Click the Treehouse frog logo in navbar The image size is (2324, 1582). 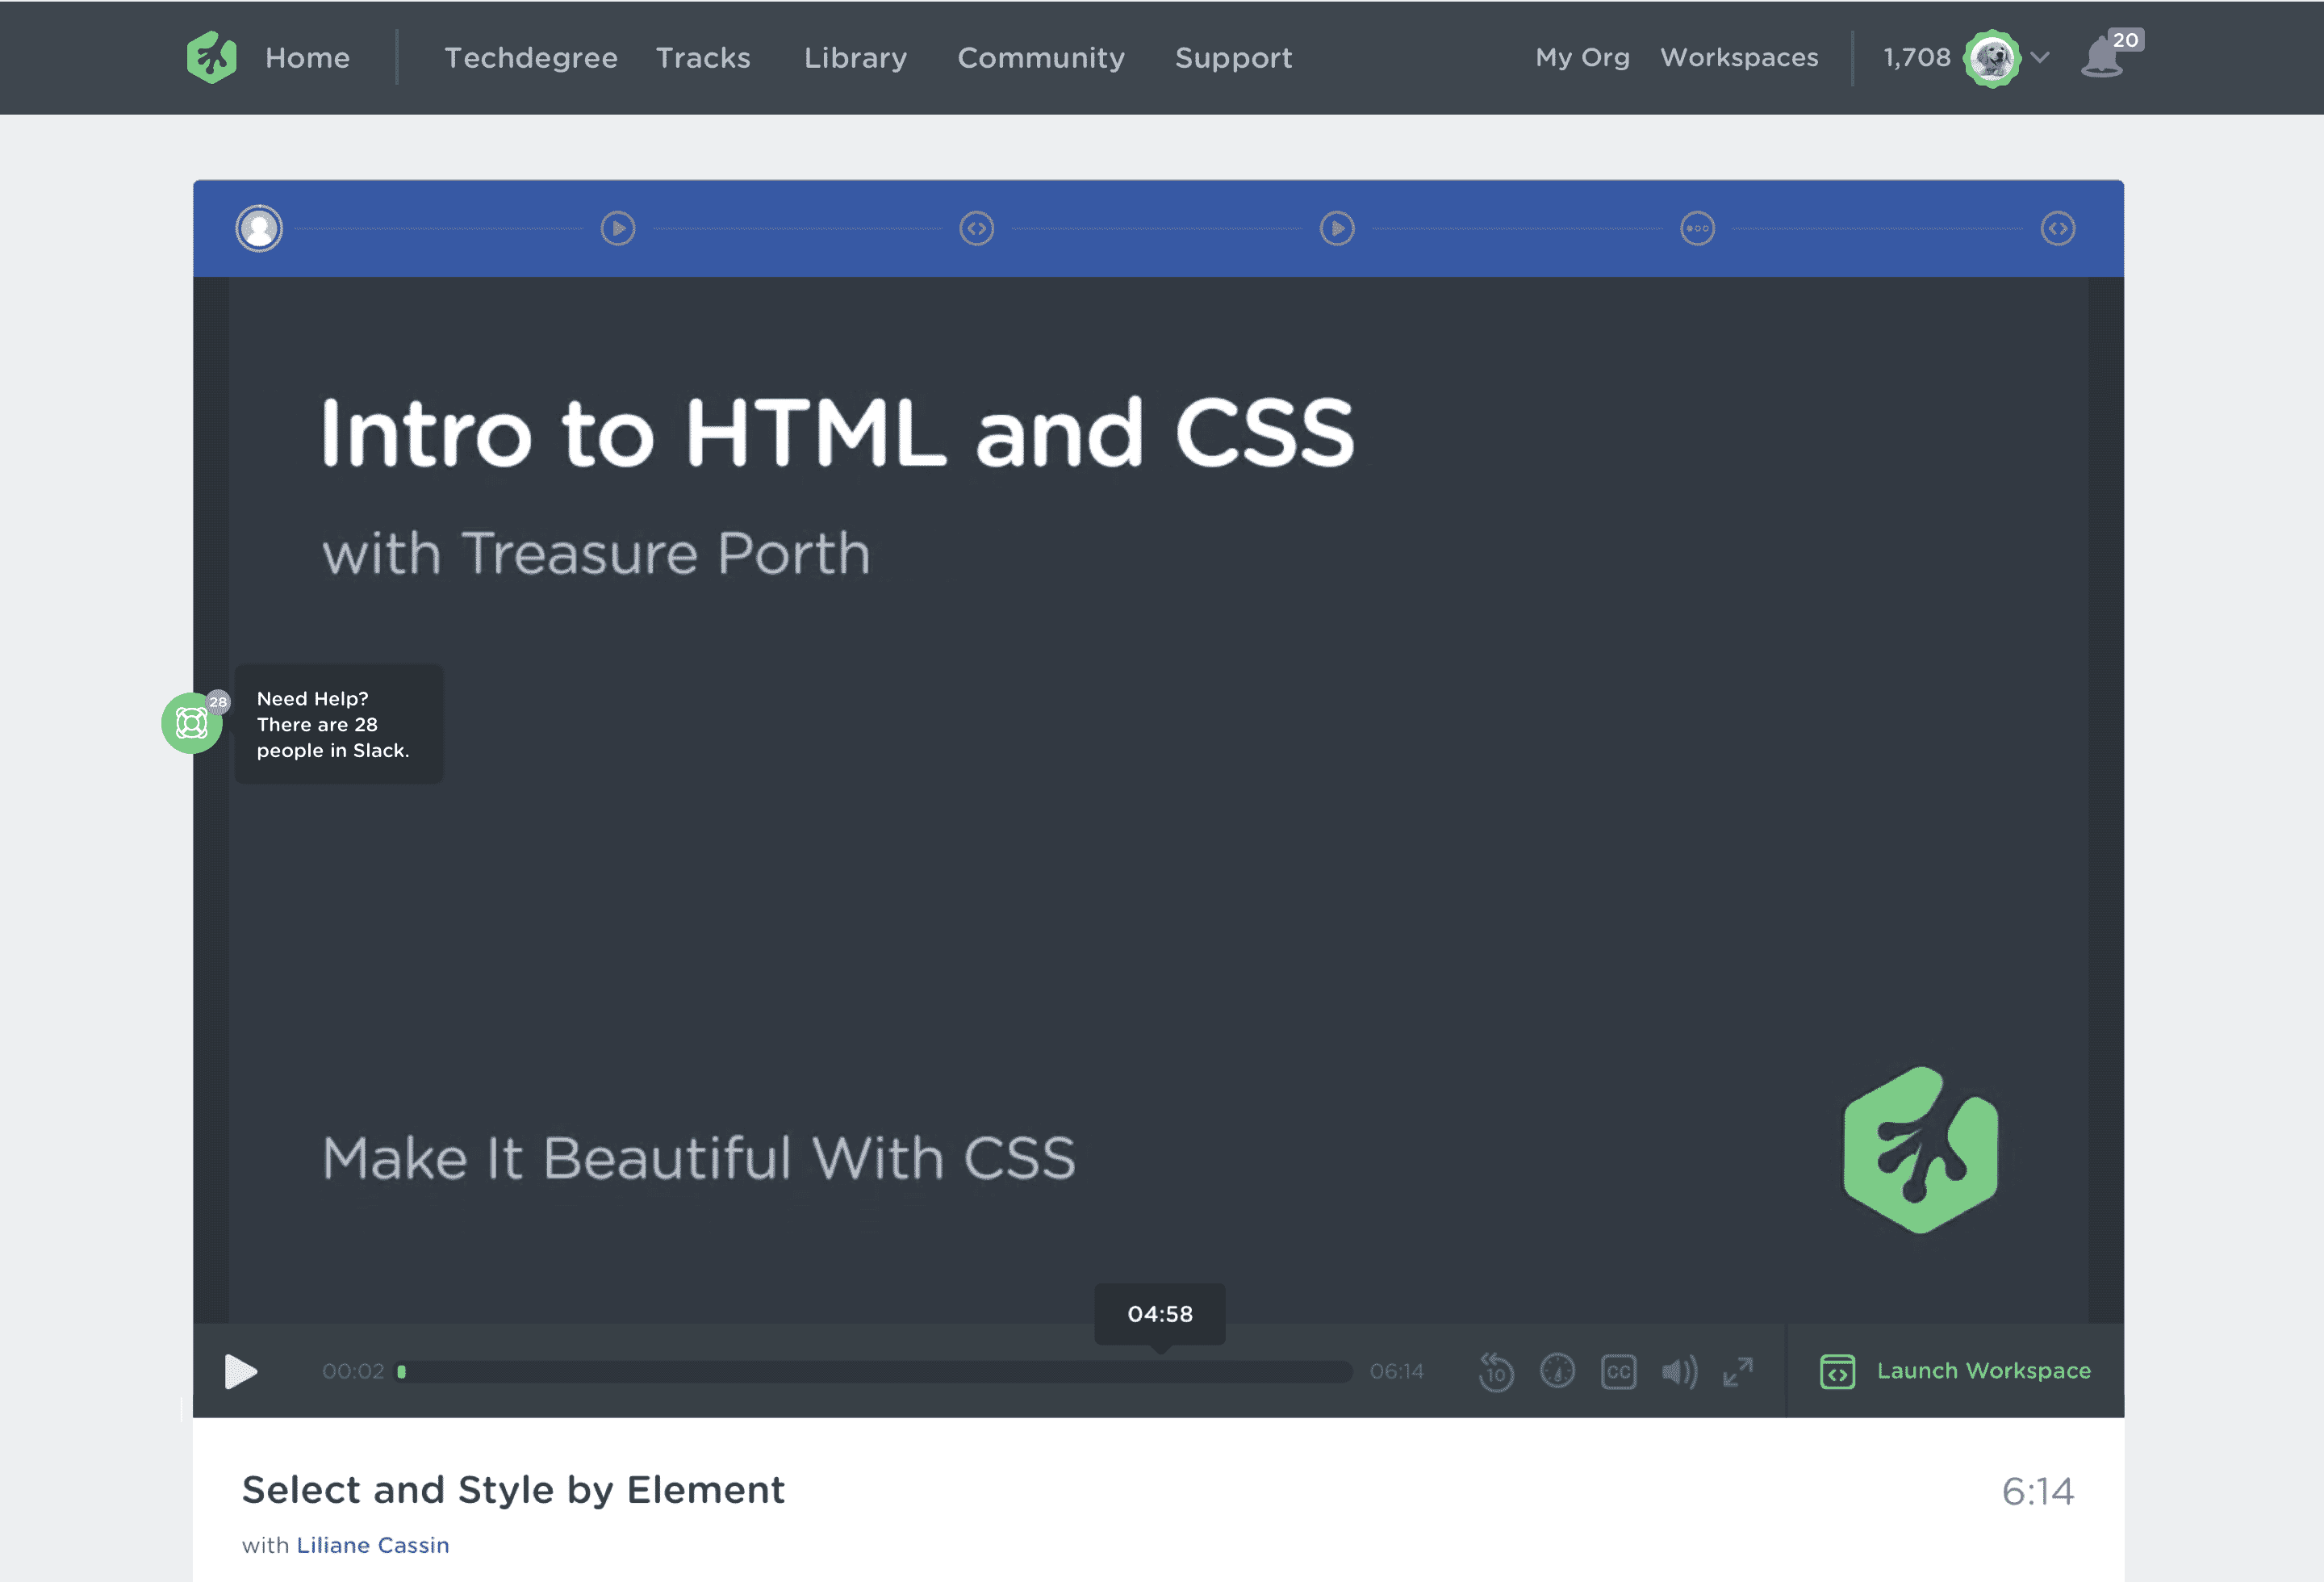[x=211, y=57]
